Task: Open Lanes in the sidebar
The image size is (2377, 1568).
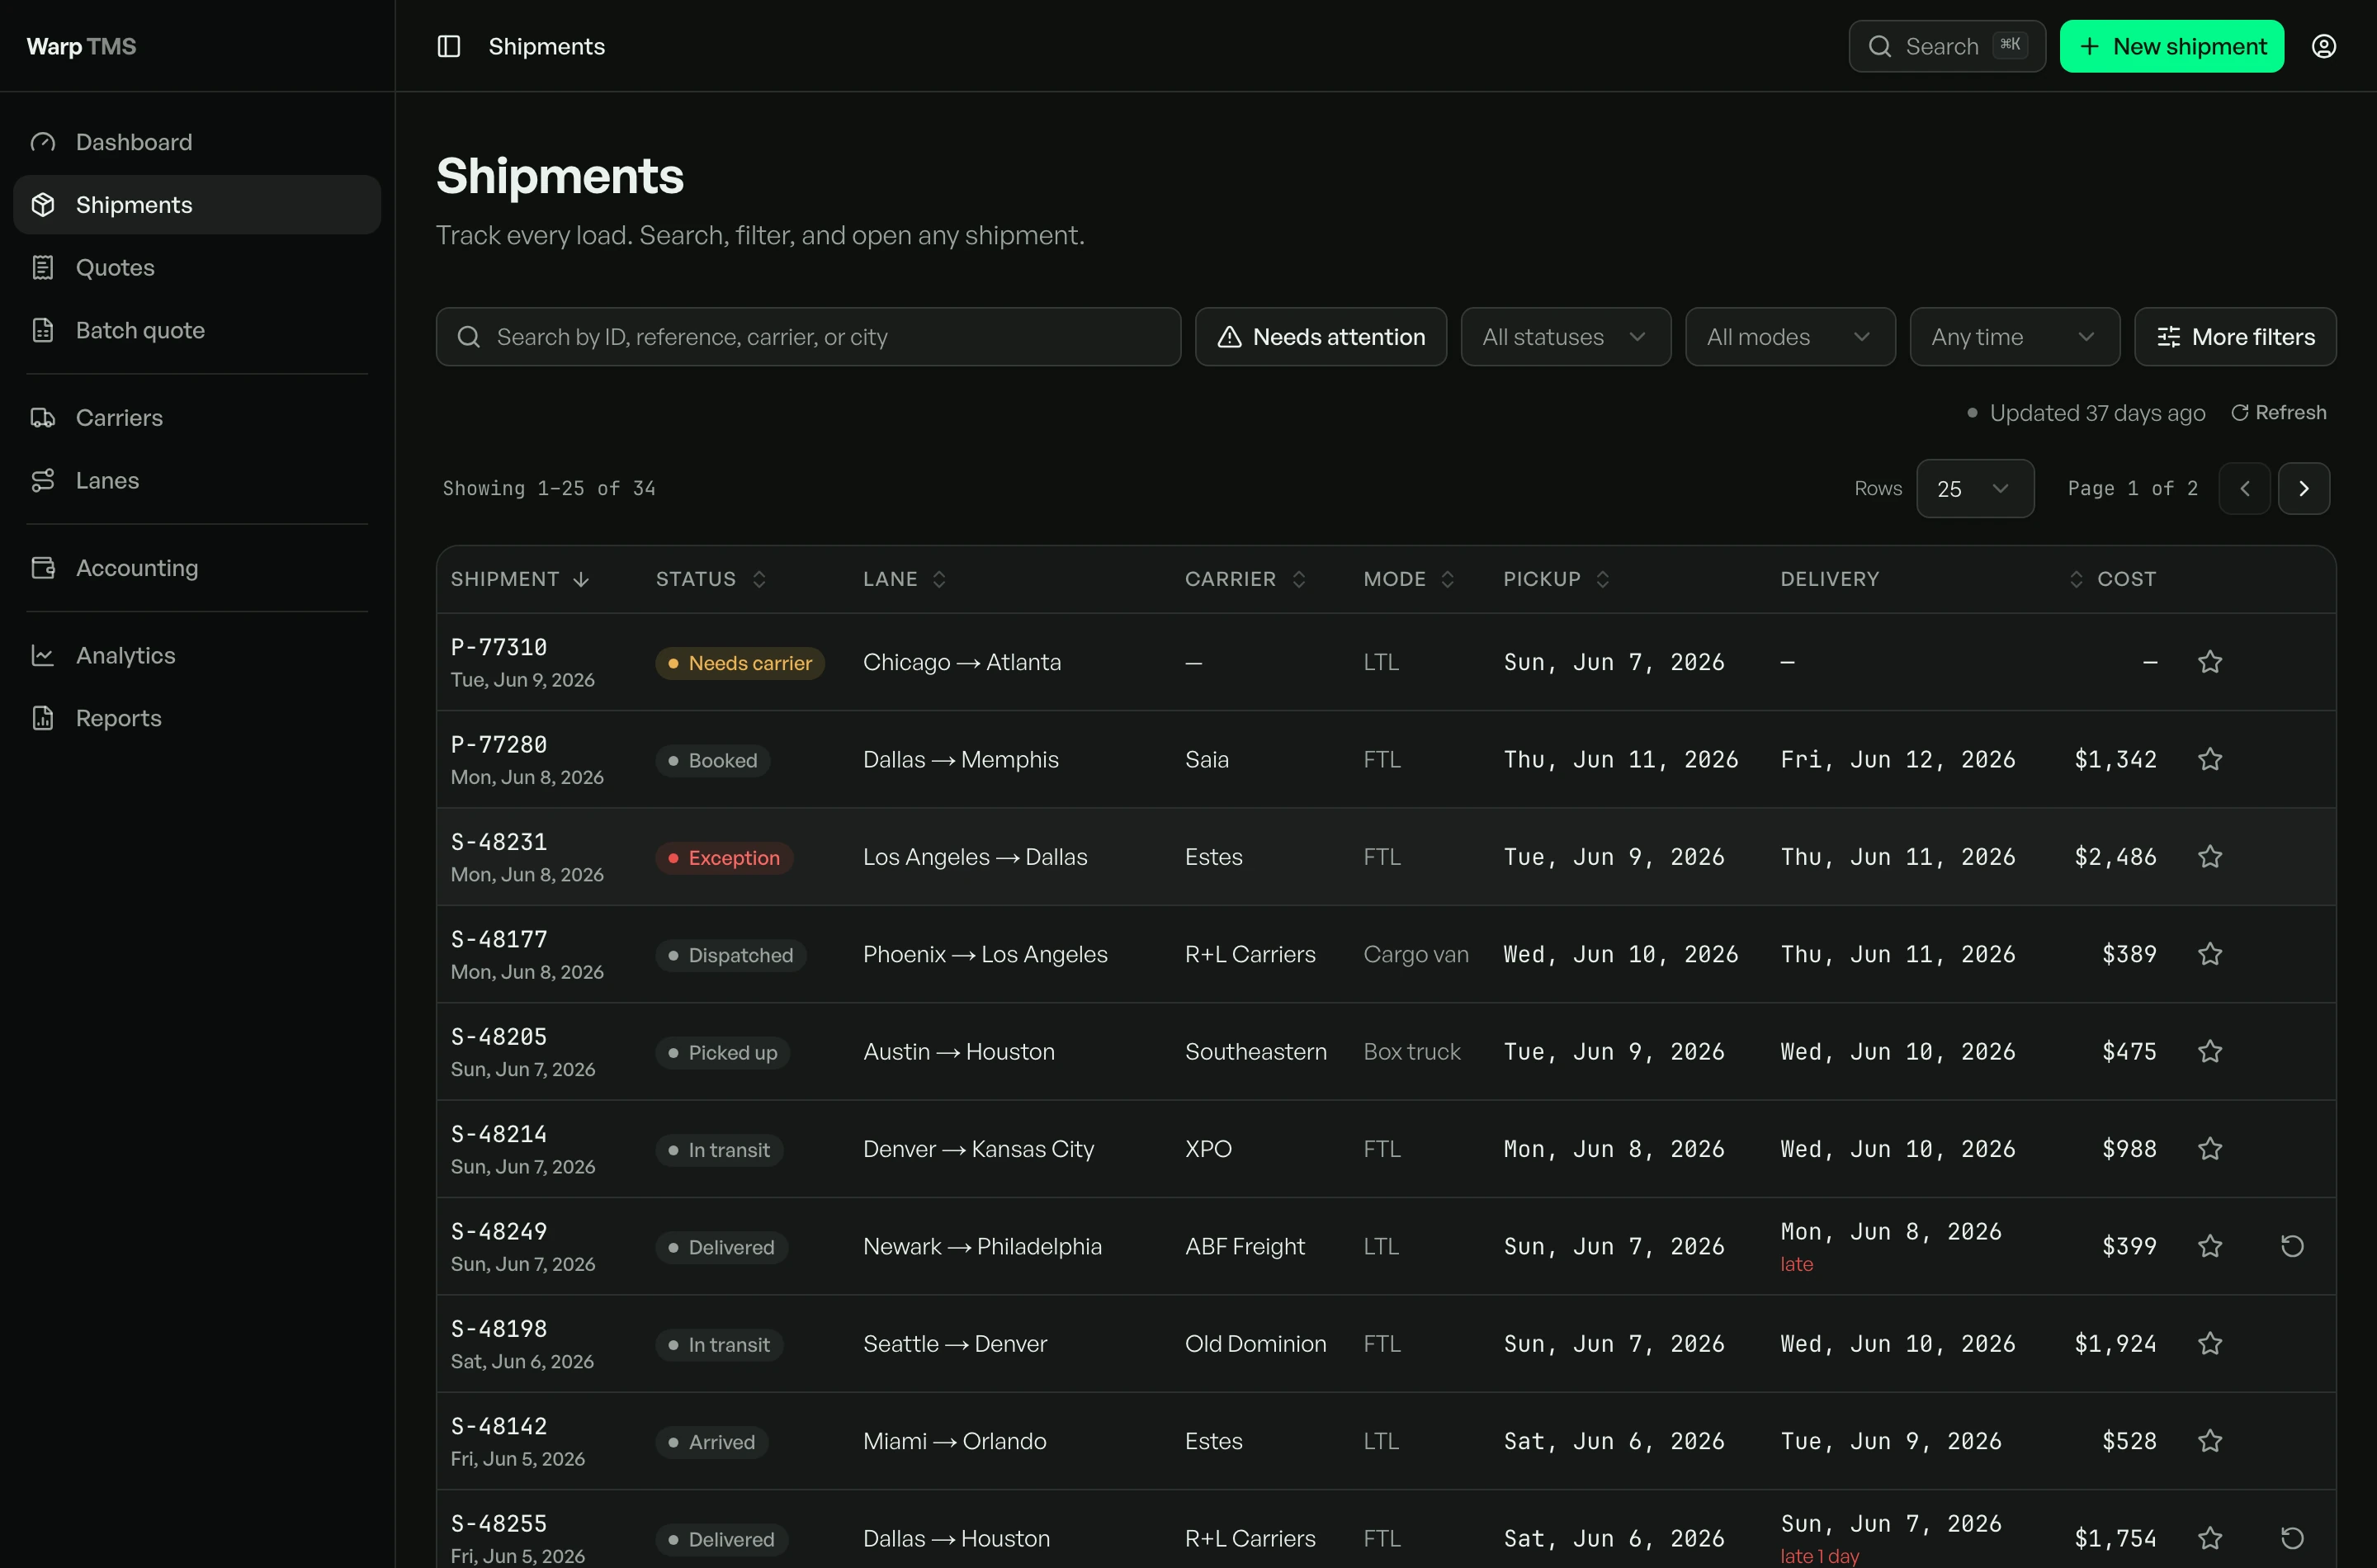Action: [197, 480]
